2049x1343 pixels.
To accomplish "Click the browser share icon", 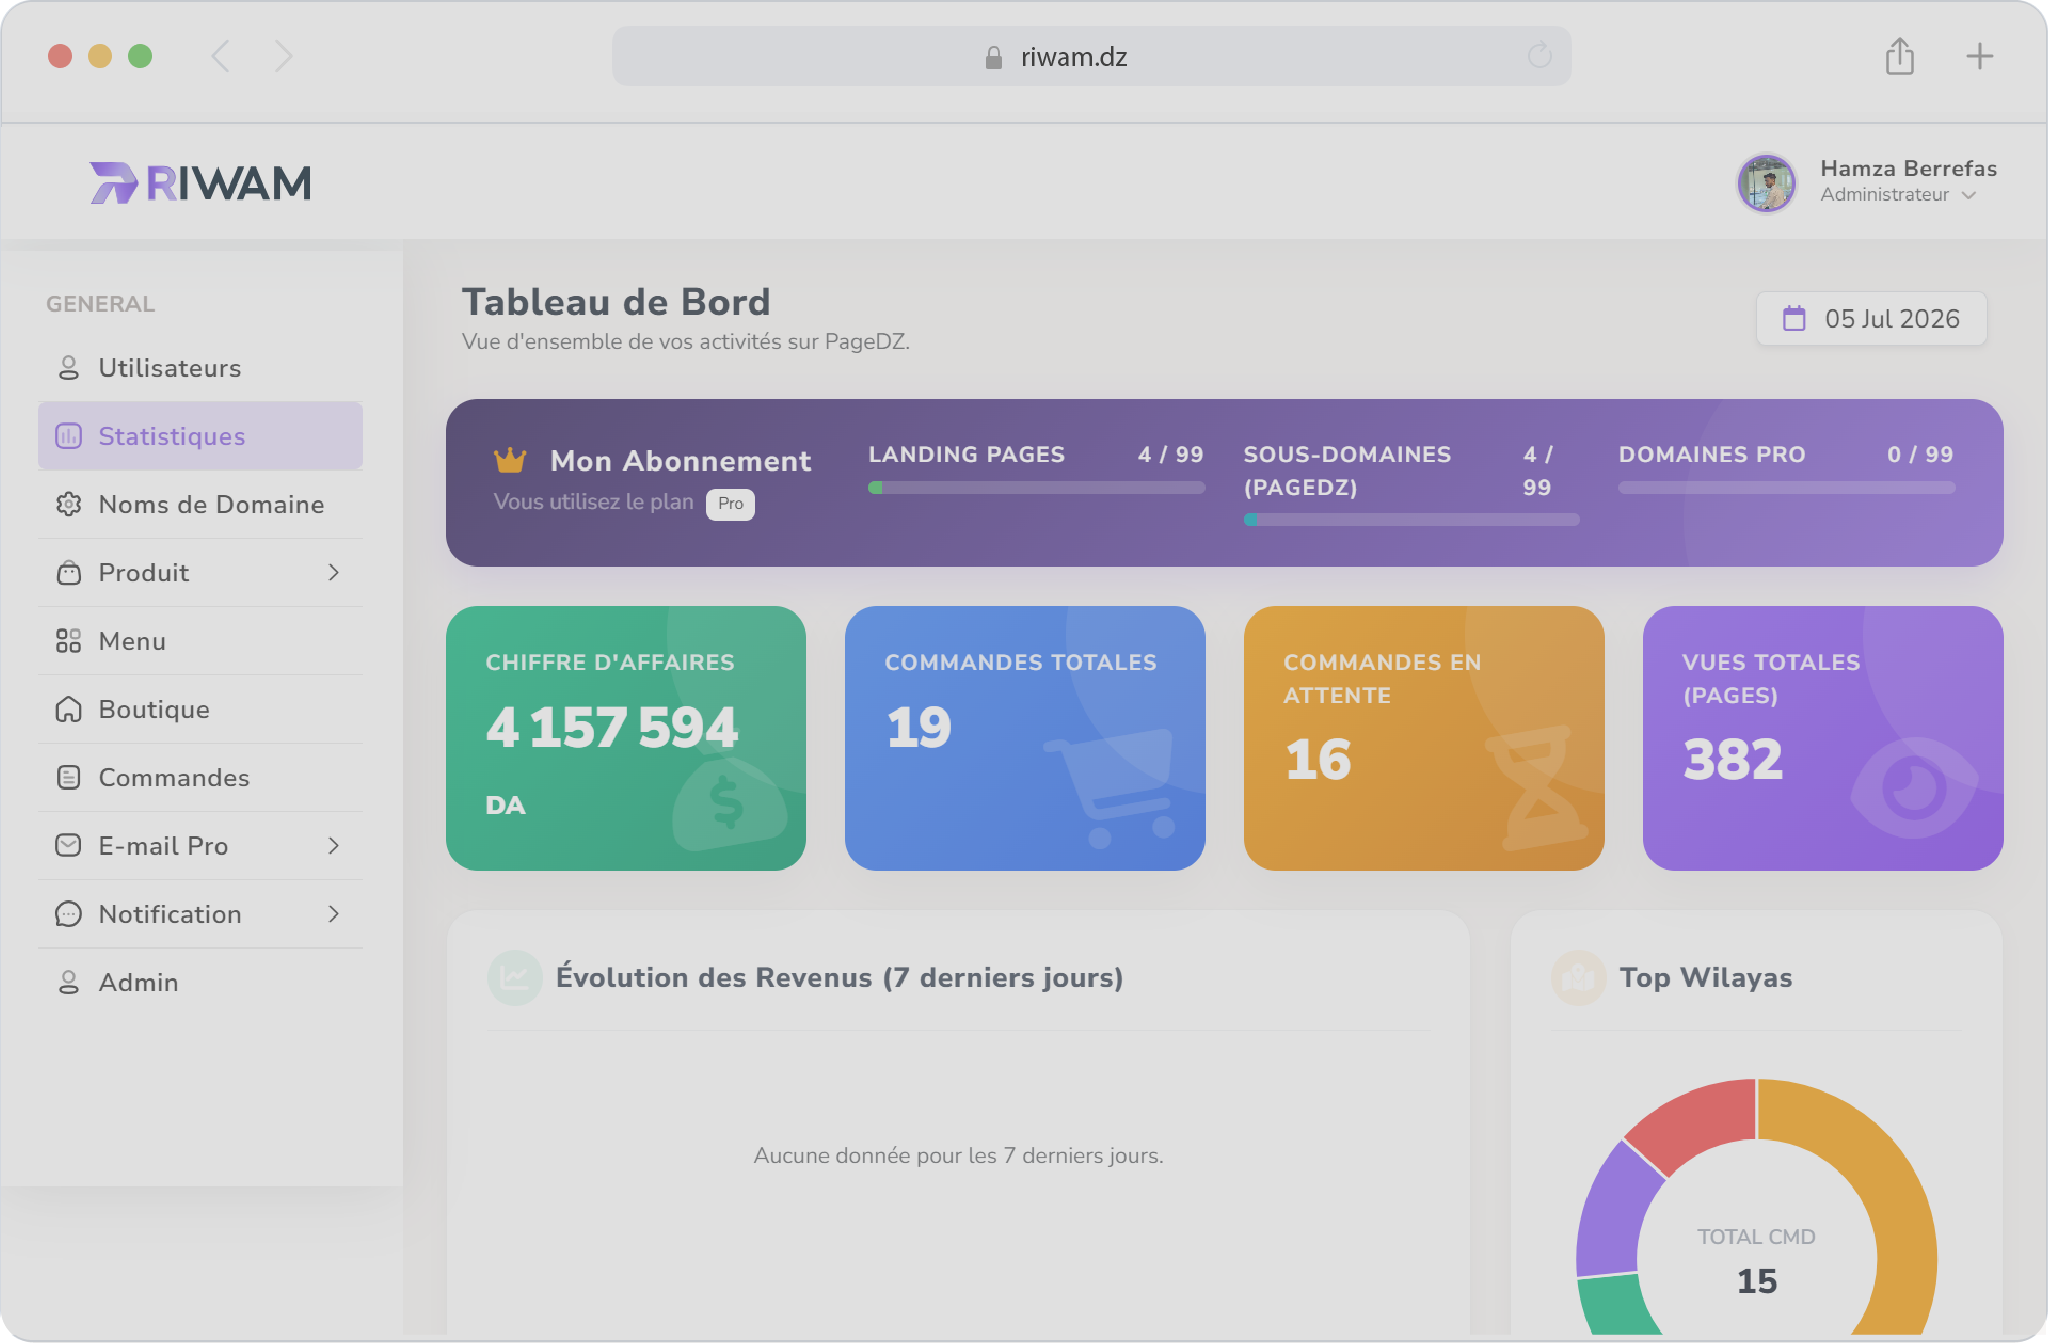I will click(x=1899, y=56).
